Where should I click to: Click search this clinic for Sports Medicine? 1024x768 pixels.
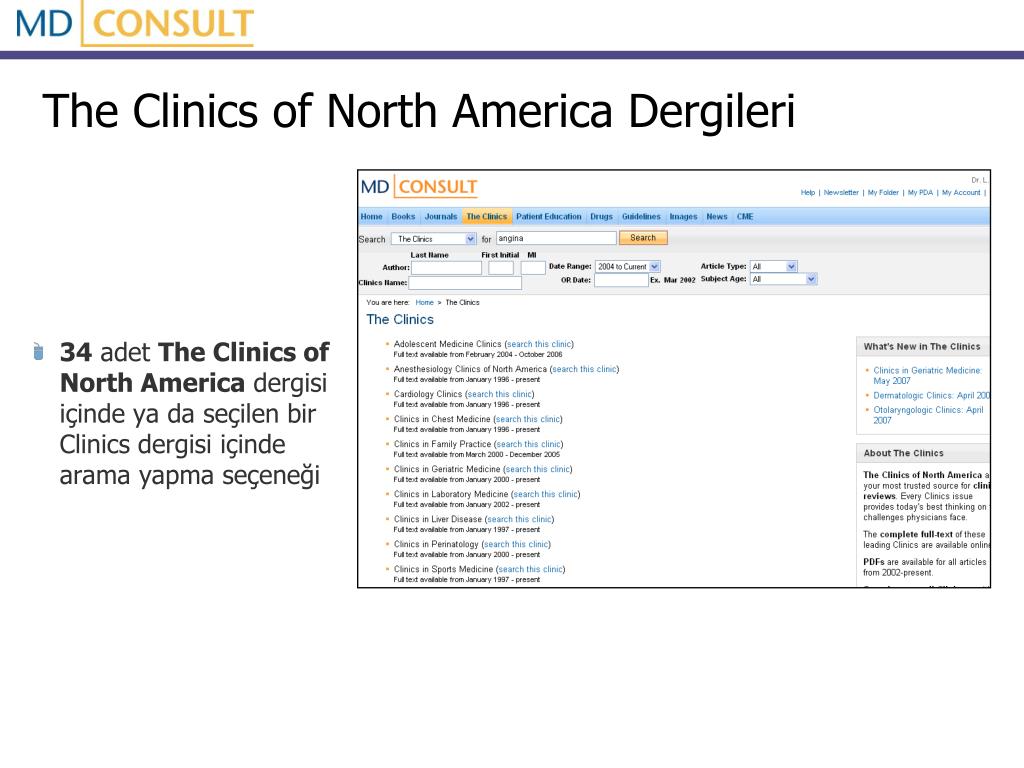[x=530, y=569]
